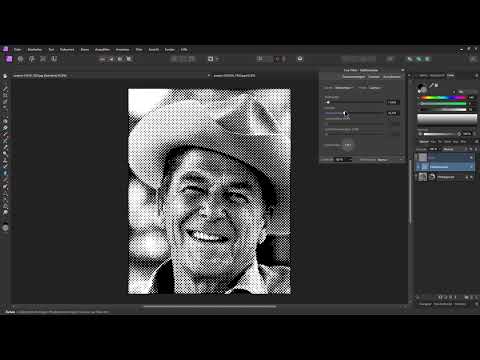
Task: Select the second document tab
Action: pos(234,76)
